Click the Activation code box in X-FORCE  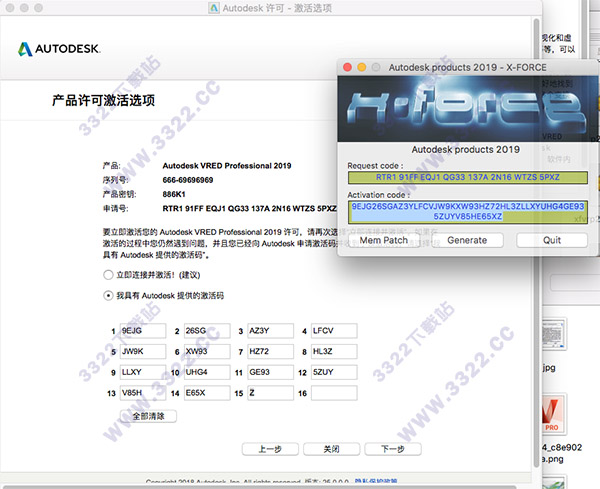(468, 212)
